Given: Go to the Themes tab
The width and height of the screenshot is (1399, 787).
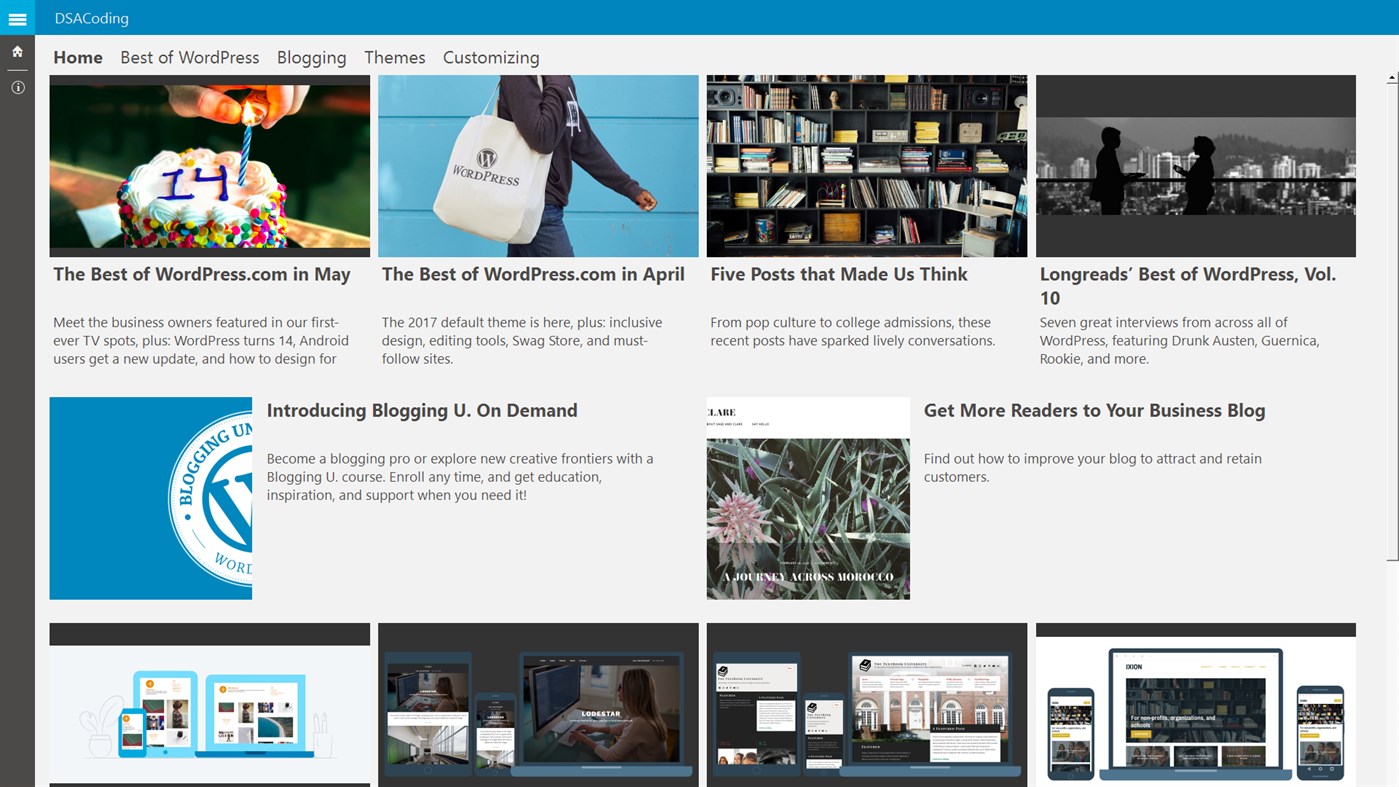Looking at the screenshot, I should pyautogui.click(x=395, y=58).
